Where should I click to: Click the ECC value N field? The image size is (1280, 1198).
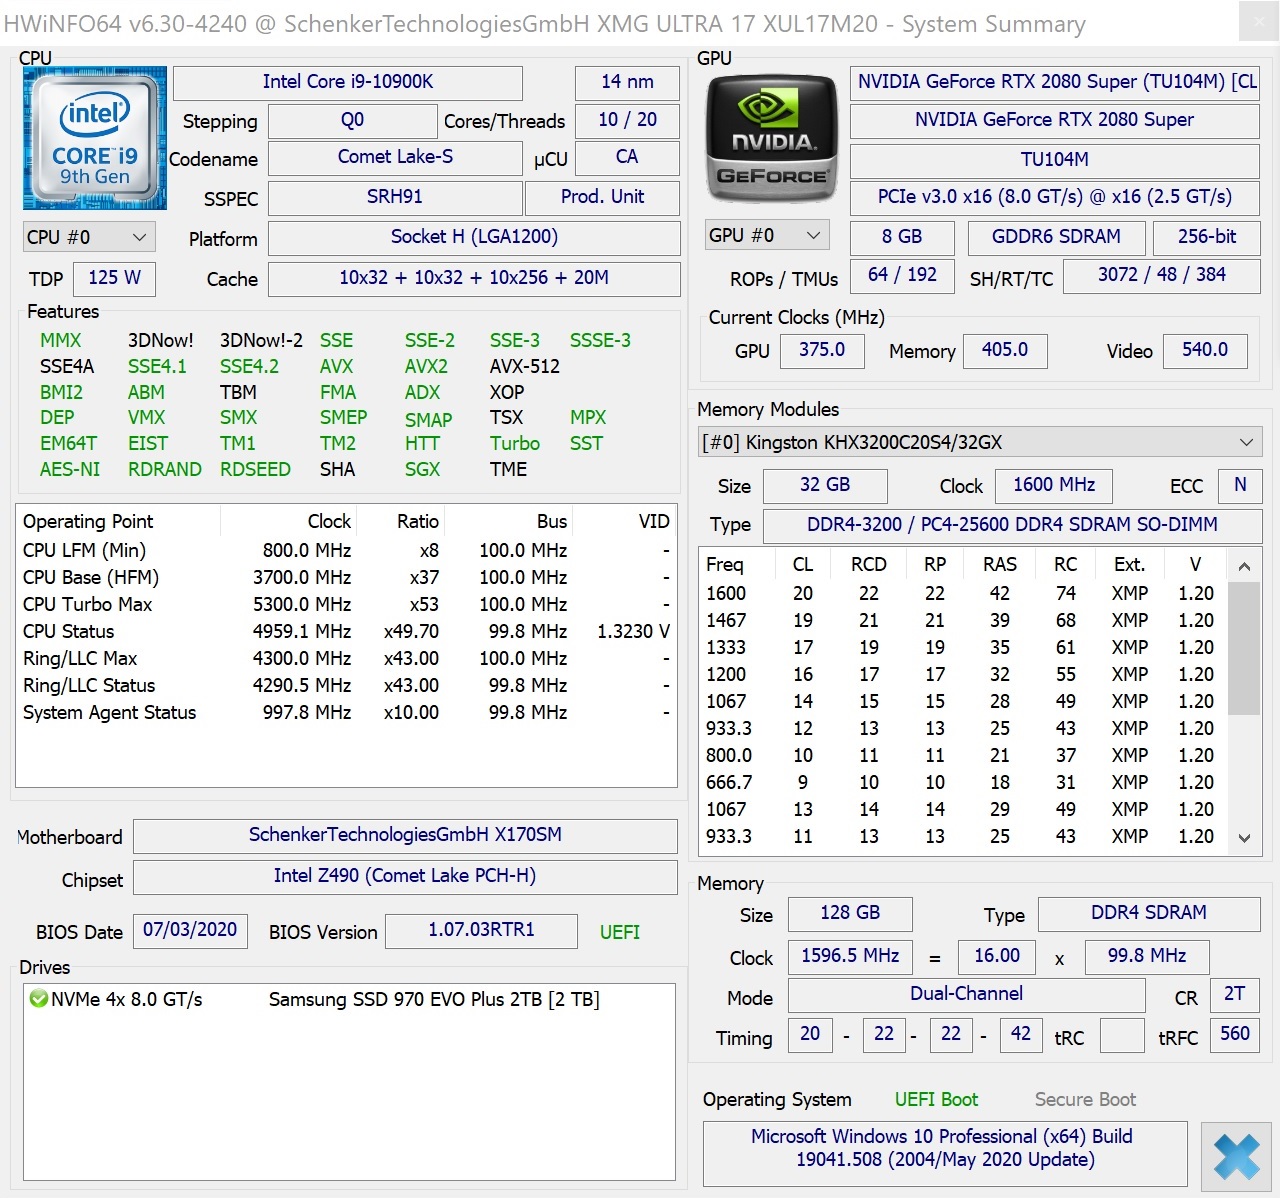tap(1240, 485)
